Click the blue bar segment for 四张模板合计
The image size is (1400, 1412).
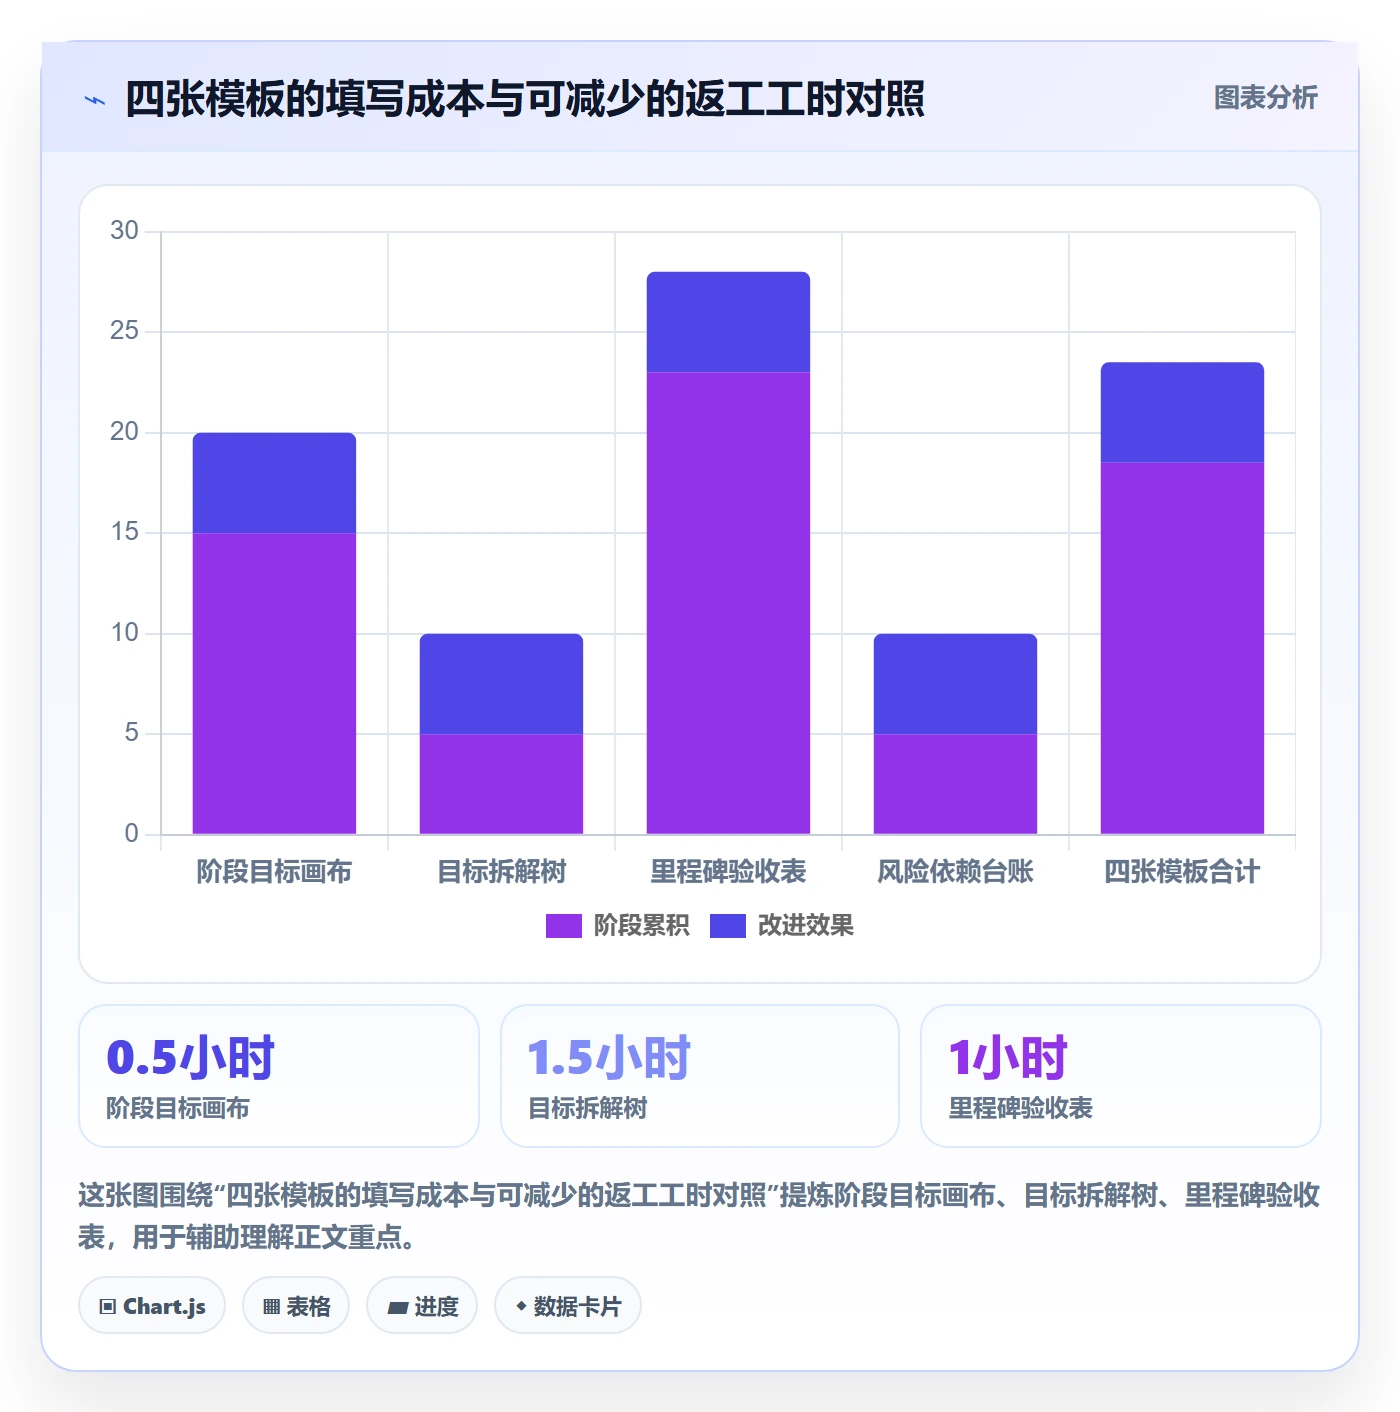[1182, 412]
